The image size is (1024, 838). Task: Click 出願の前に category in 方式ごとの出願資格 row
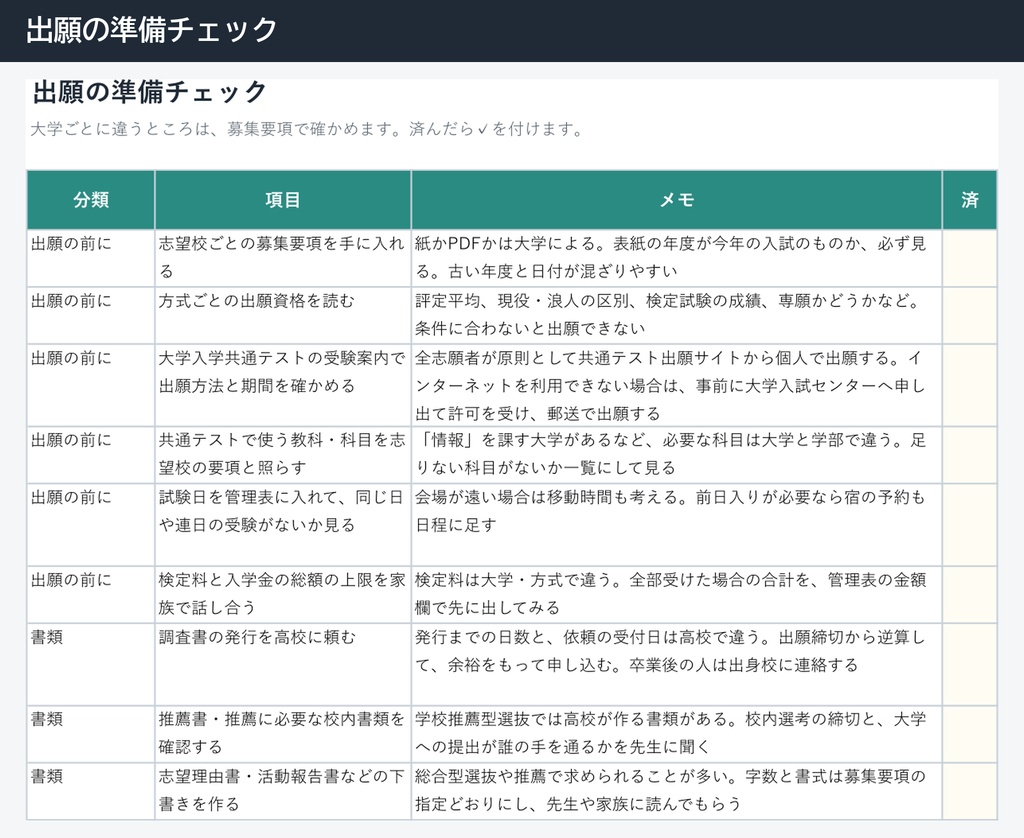coord(91,315)
